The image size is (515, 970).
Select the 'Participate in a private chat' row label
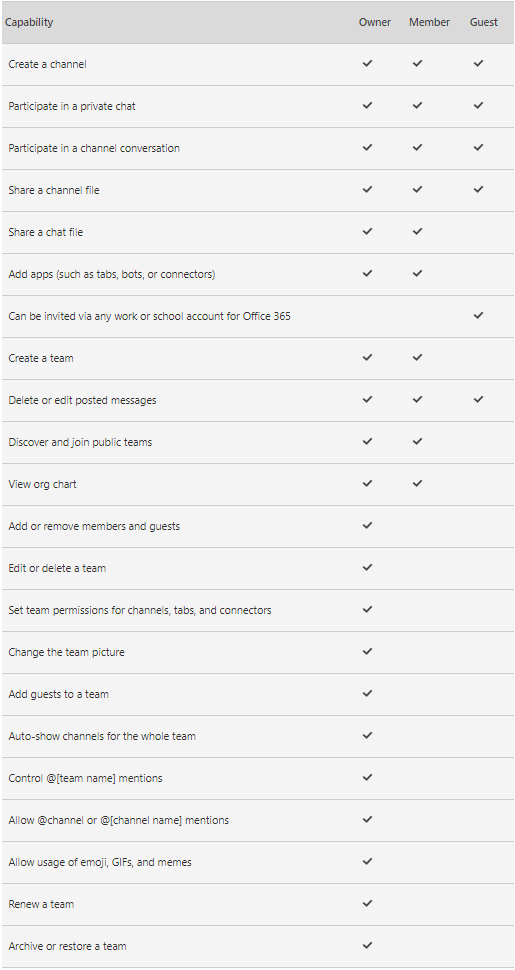(72, 106)
